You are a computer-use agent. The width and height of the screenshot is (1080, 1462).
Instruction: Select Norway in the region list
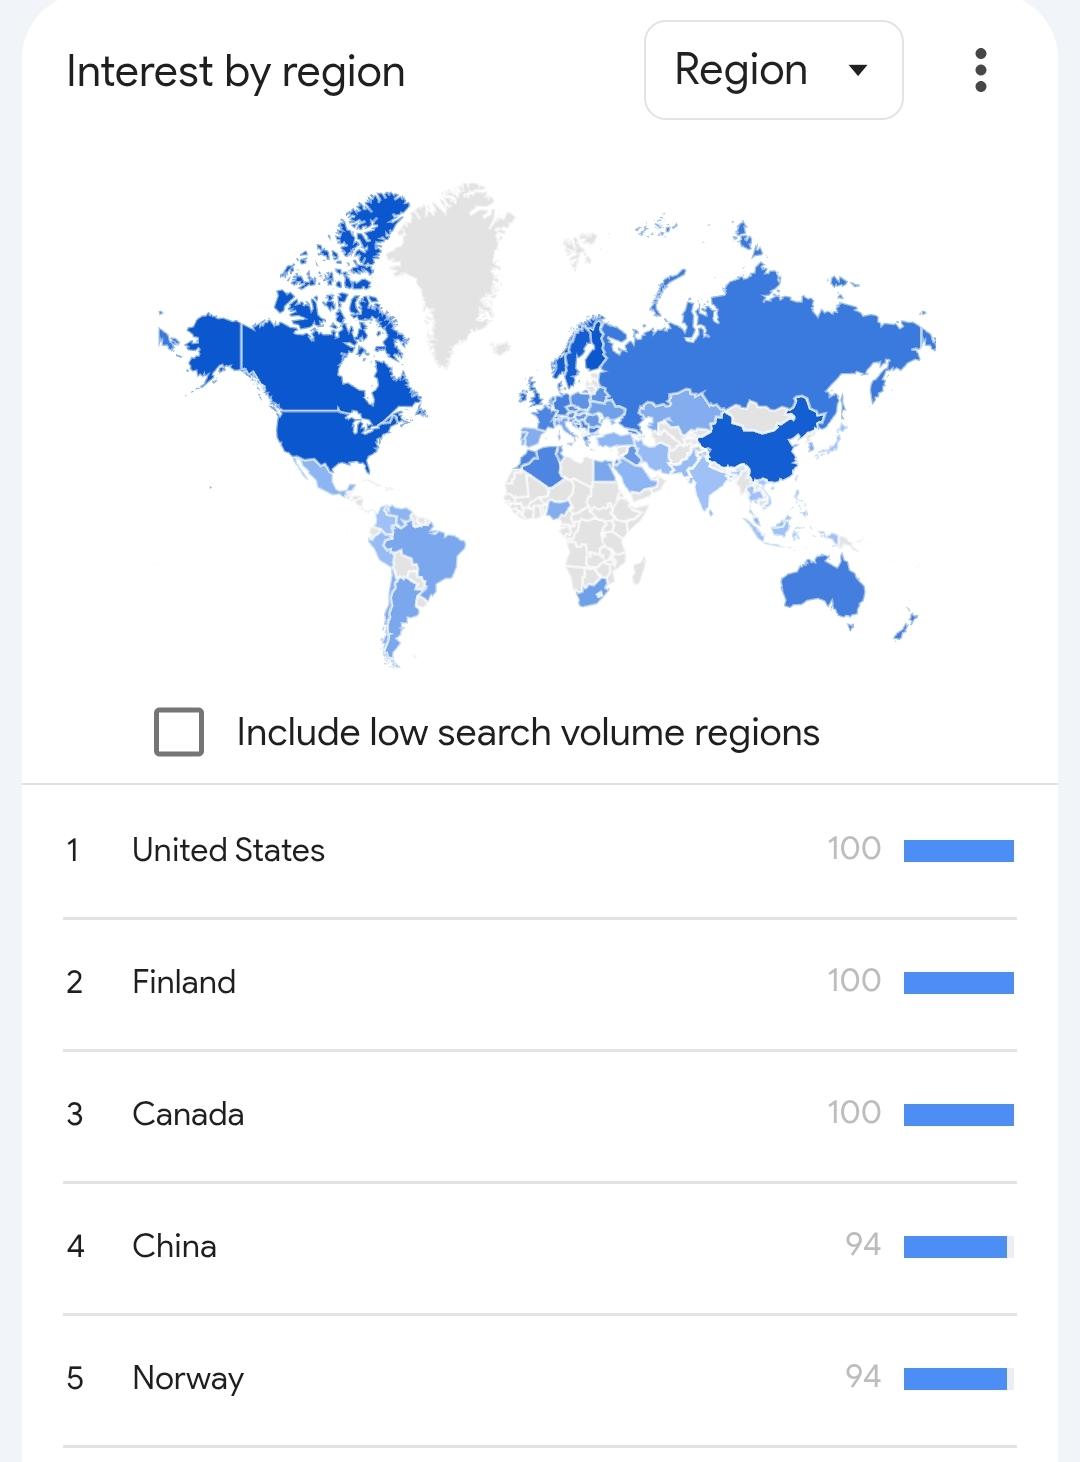188,1378
